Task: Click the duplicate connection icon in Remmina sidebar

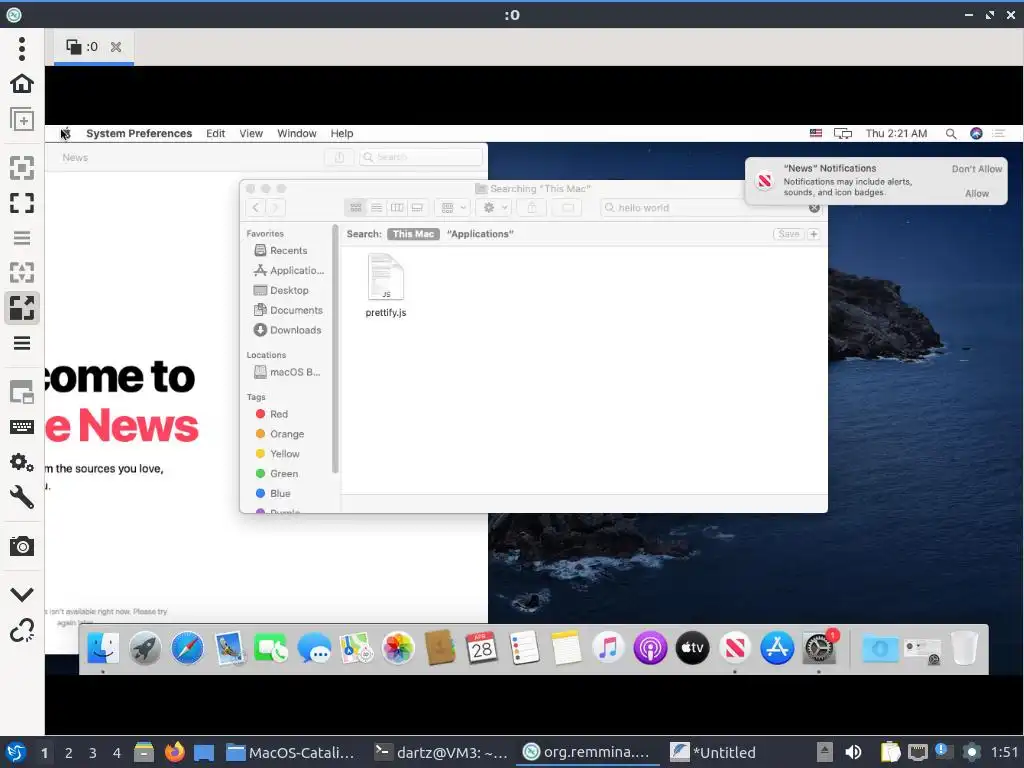Action: coord(22,120)
